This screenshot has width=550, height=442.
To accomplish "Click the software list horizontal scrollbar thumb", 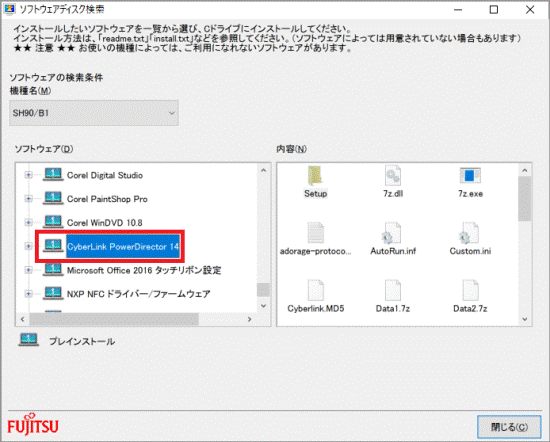I will (114, 319).
